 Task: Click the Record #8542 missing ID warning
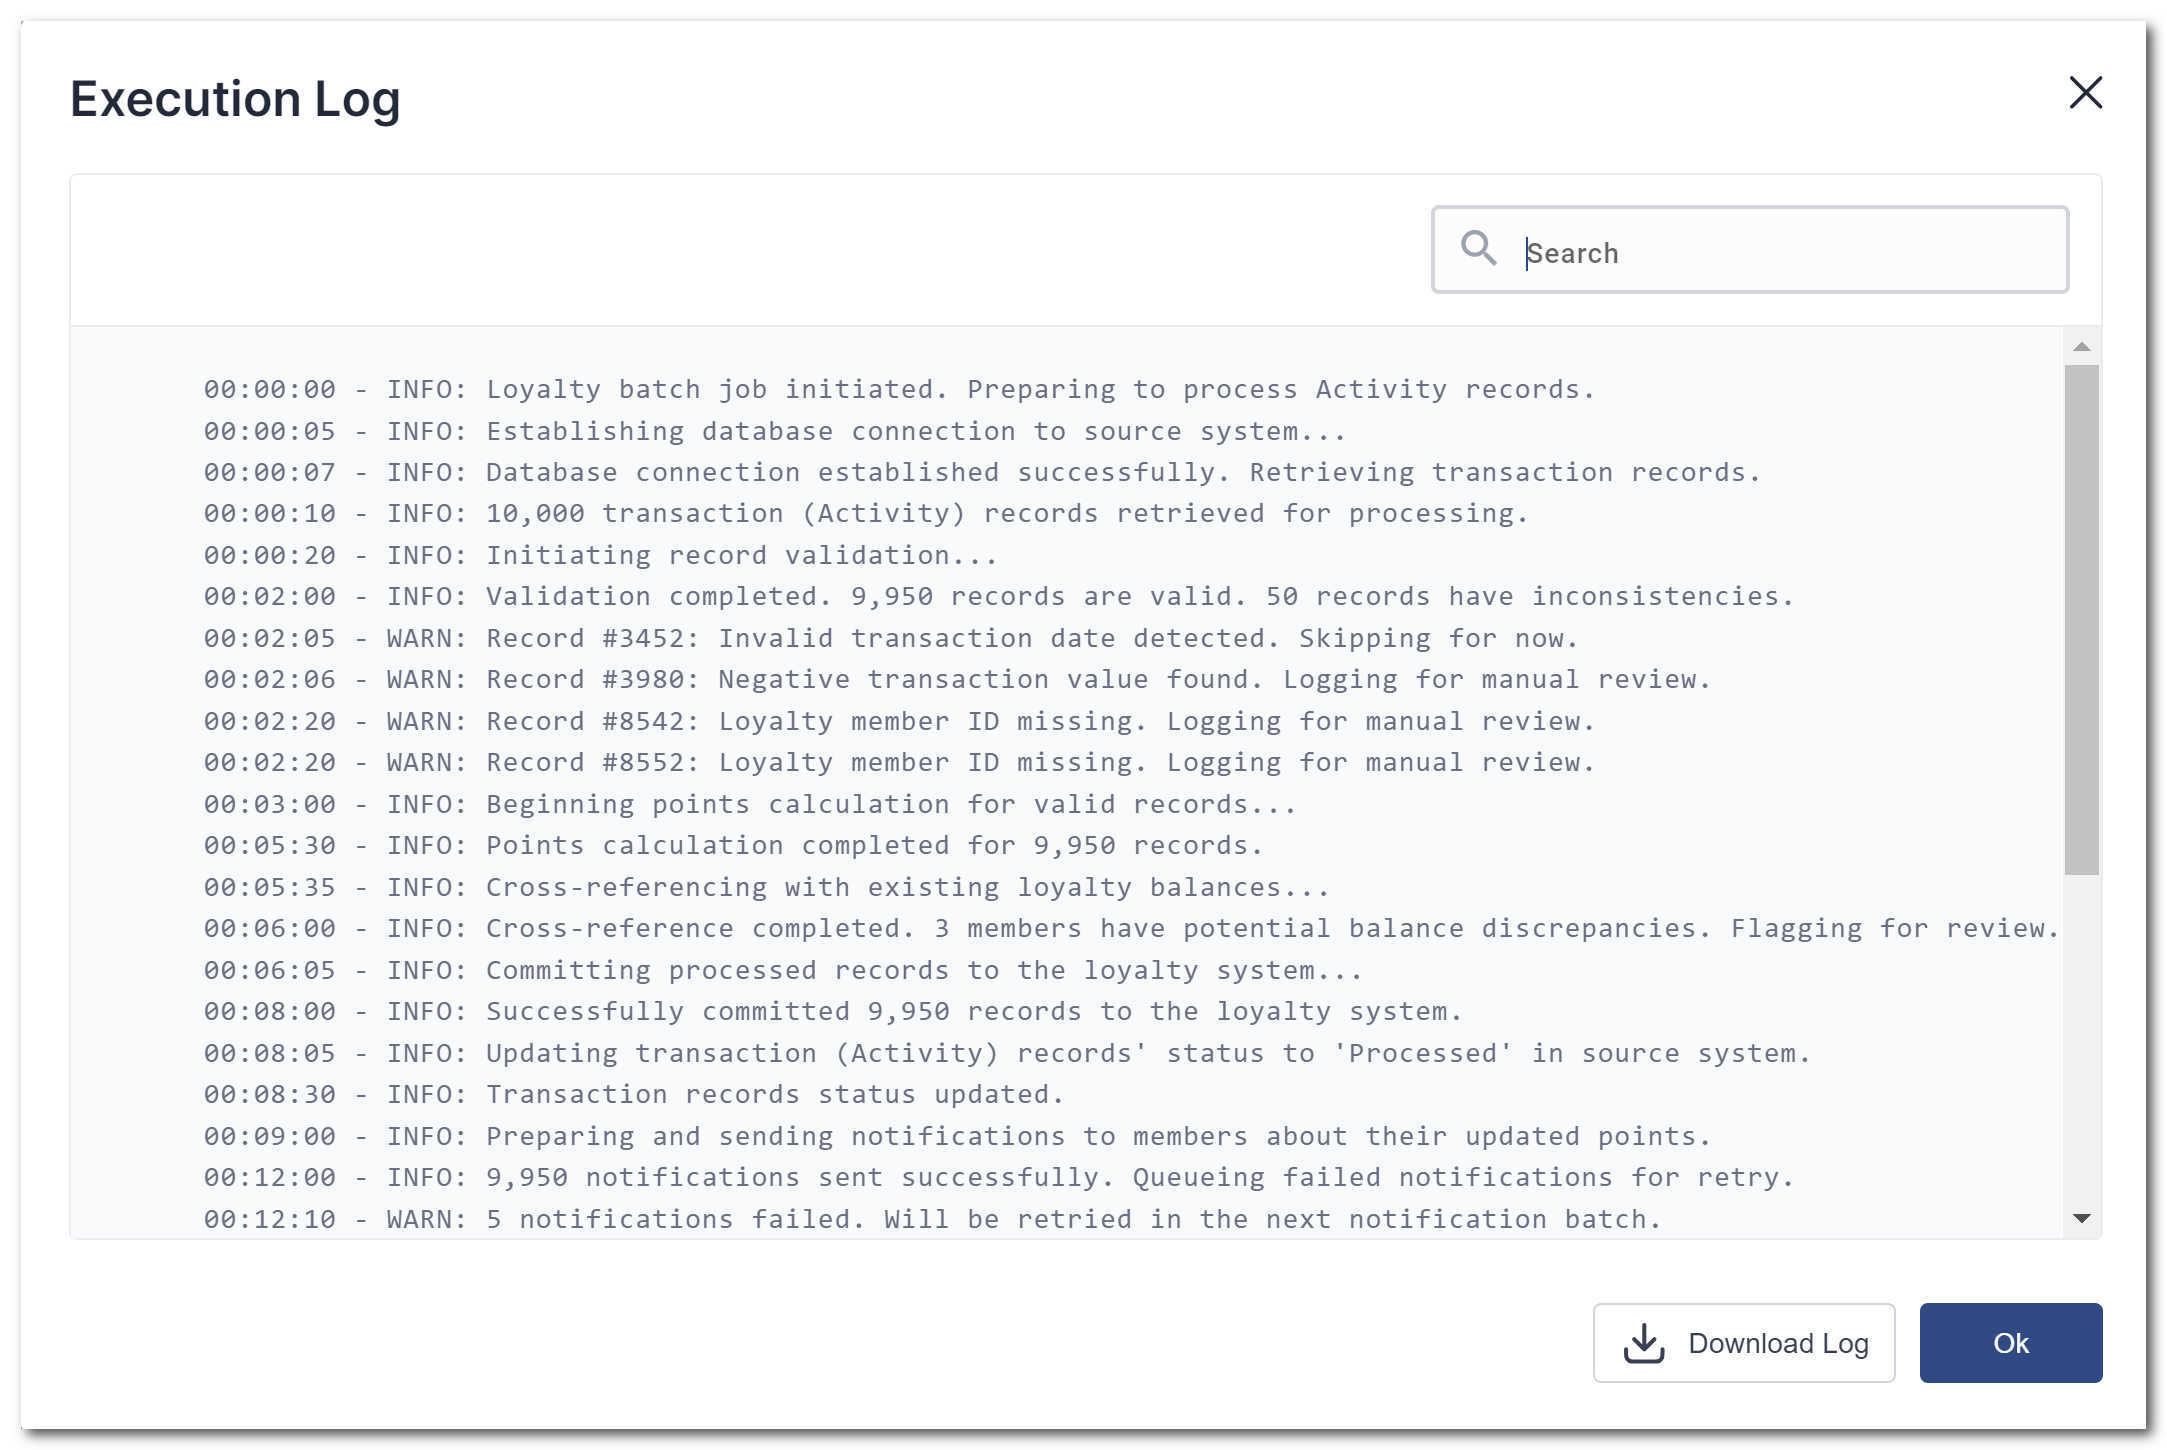(x=898, y=721)
